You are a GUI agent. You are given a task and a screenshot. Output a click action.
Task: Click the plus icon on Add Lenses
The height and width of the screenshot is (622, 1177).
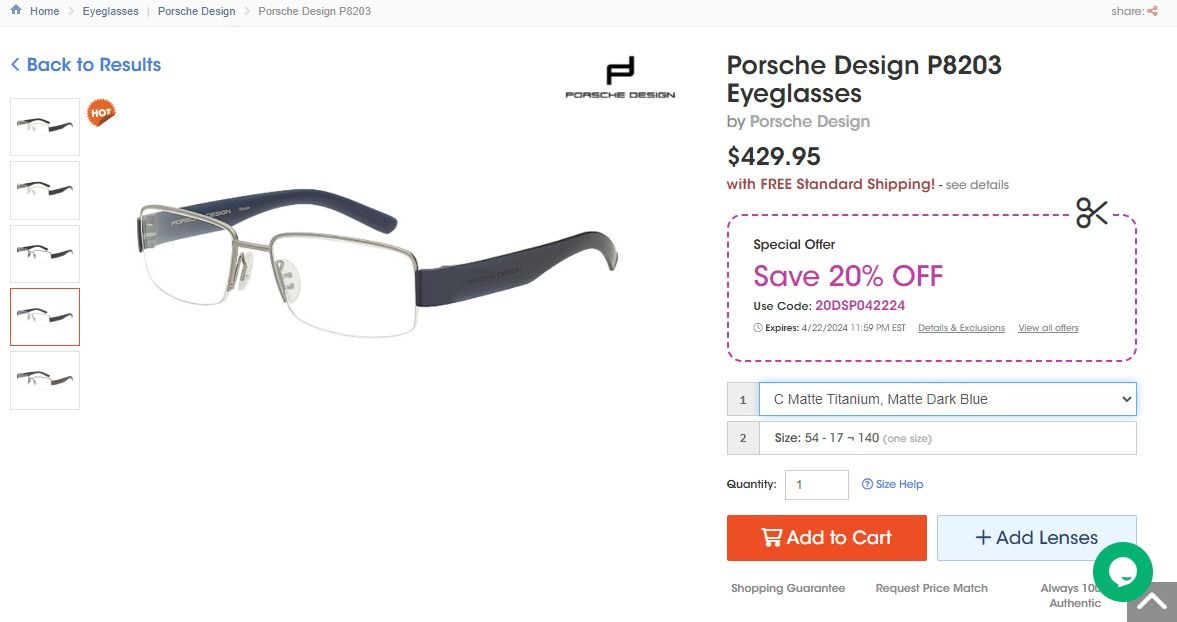[x=984, y=537]
